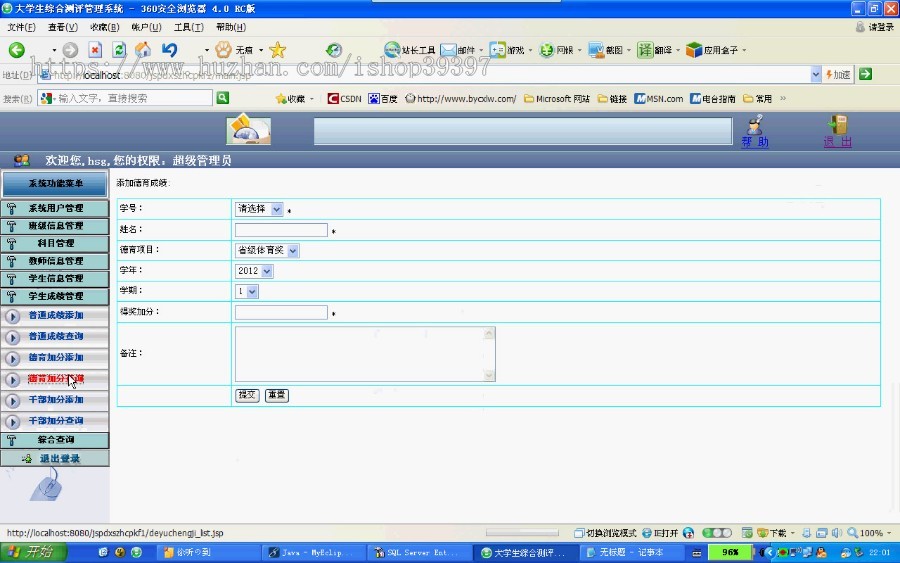Click the green search magnifier button
Screen dimensions: 900x563
coord(223,98)
